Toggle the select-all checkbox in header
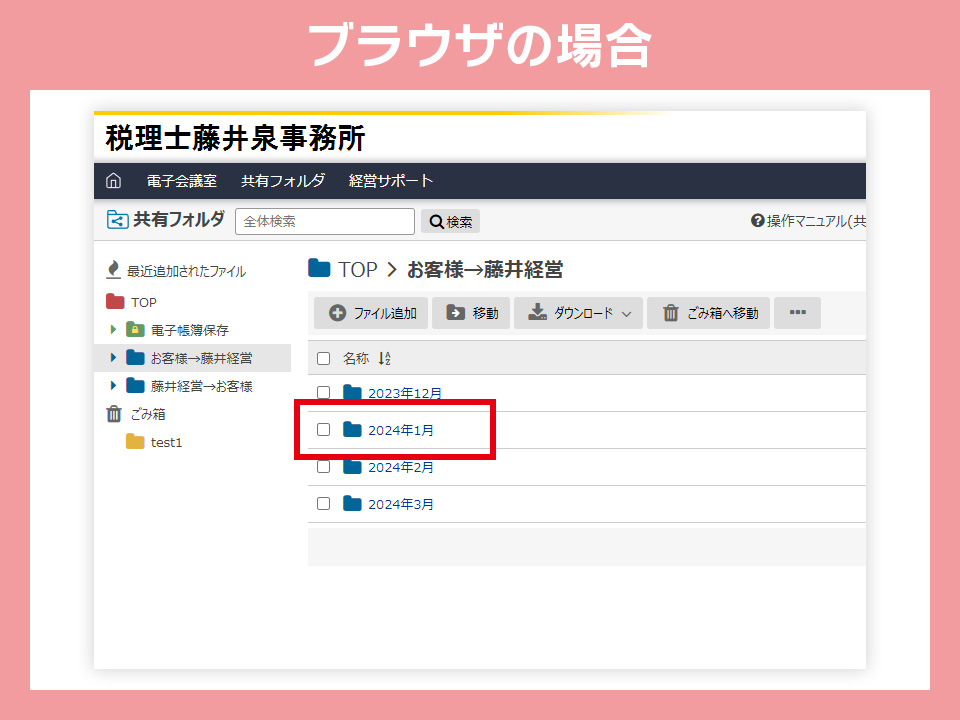 (323, 358)
